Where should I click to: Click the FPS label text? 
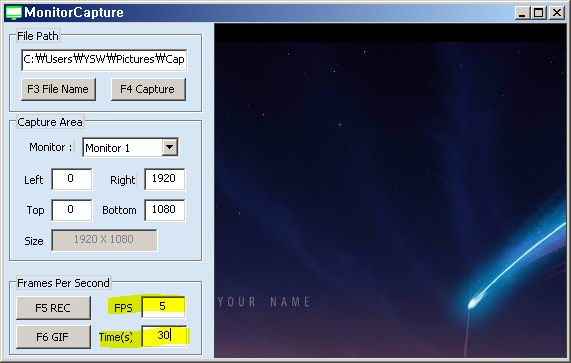click(123, 308)
